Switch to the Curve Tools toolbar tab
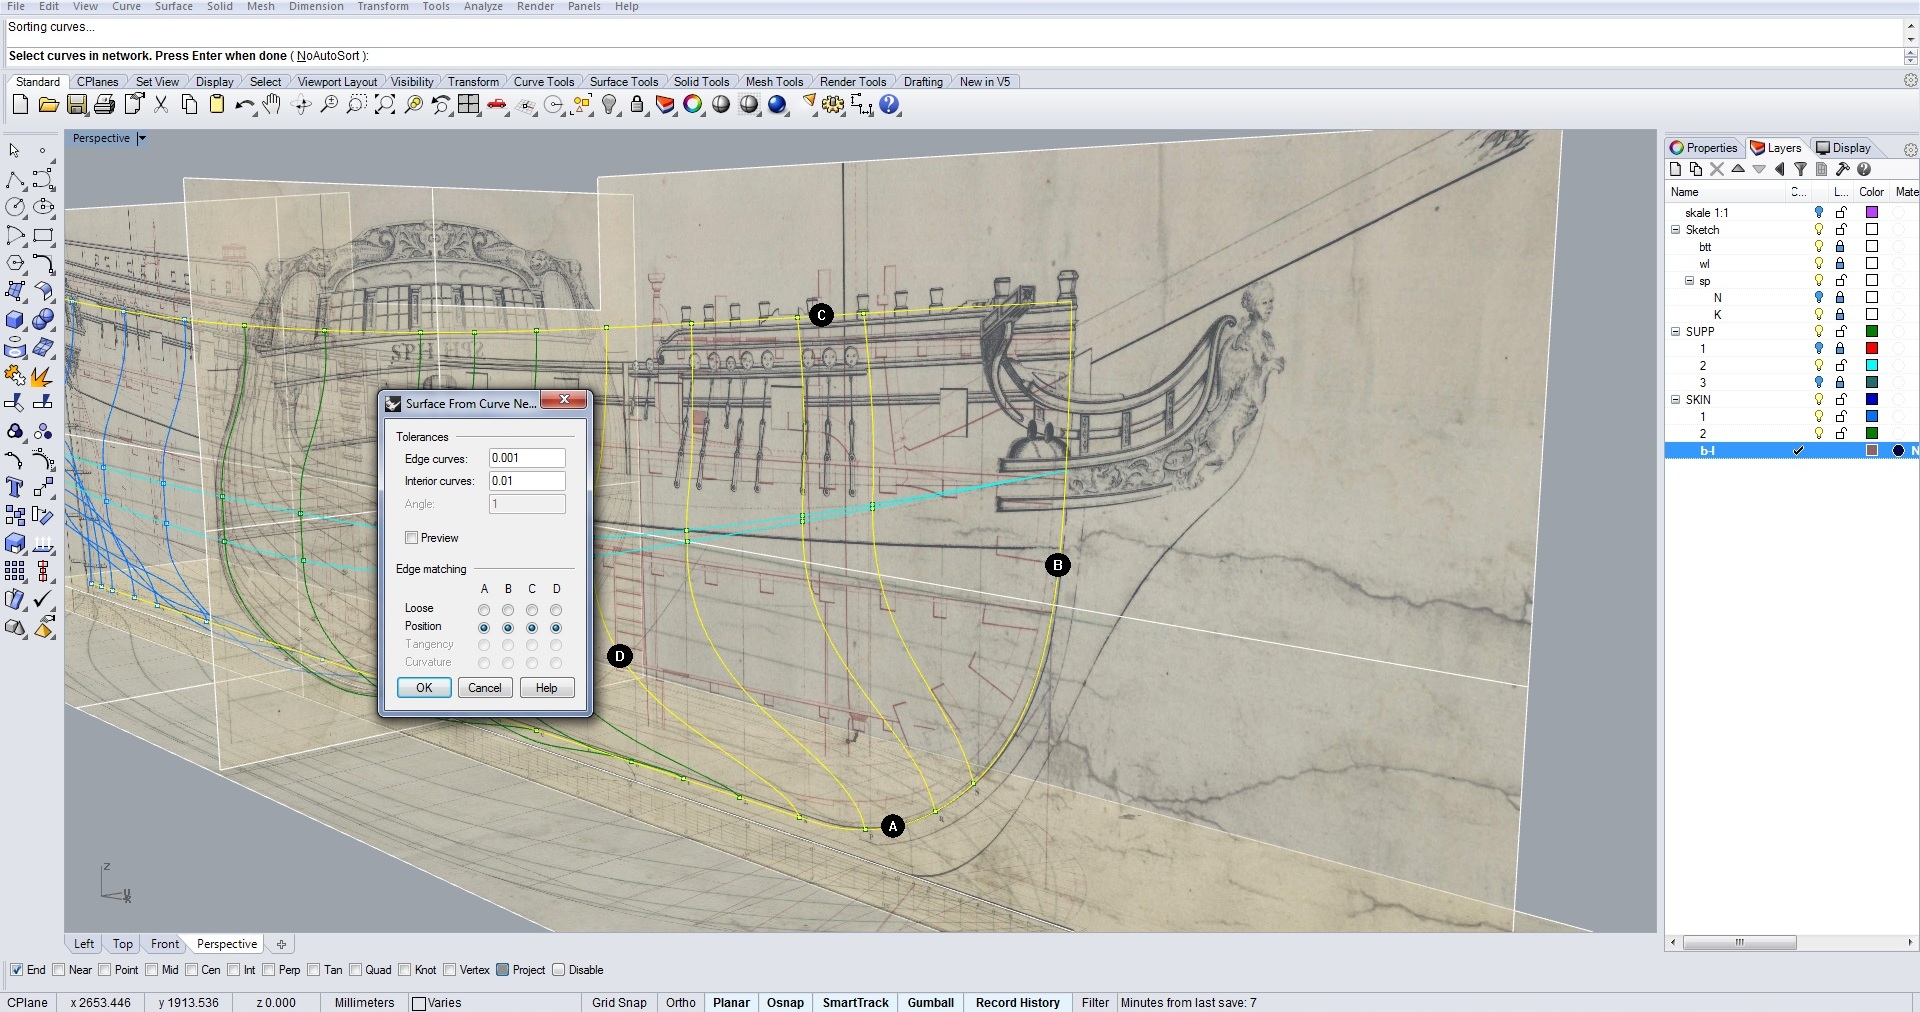Image resolution: width=1920 pixels, height=1012 pixels. click(543, 82)
